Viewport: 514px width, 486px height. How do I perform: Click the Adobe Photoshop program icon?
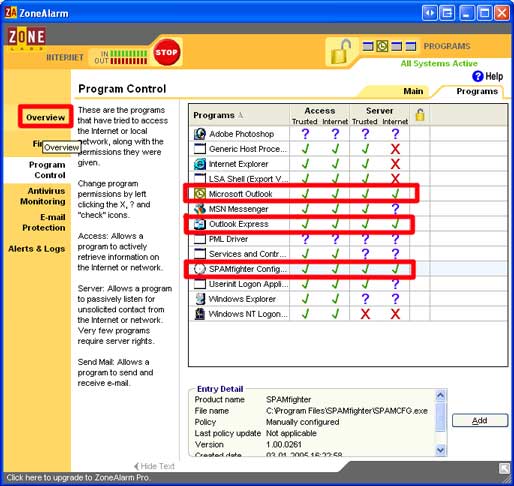tap(200, 134)
